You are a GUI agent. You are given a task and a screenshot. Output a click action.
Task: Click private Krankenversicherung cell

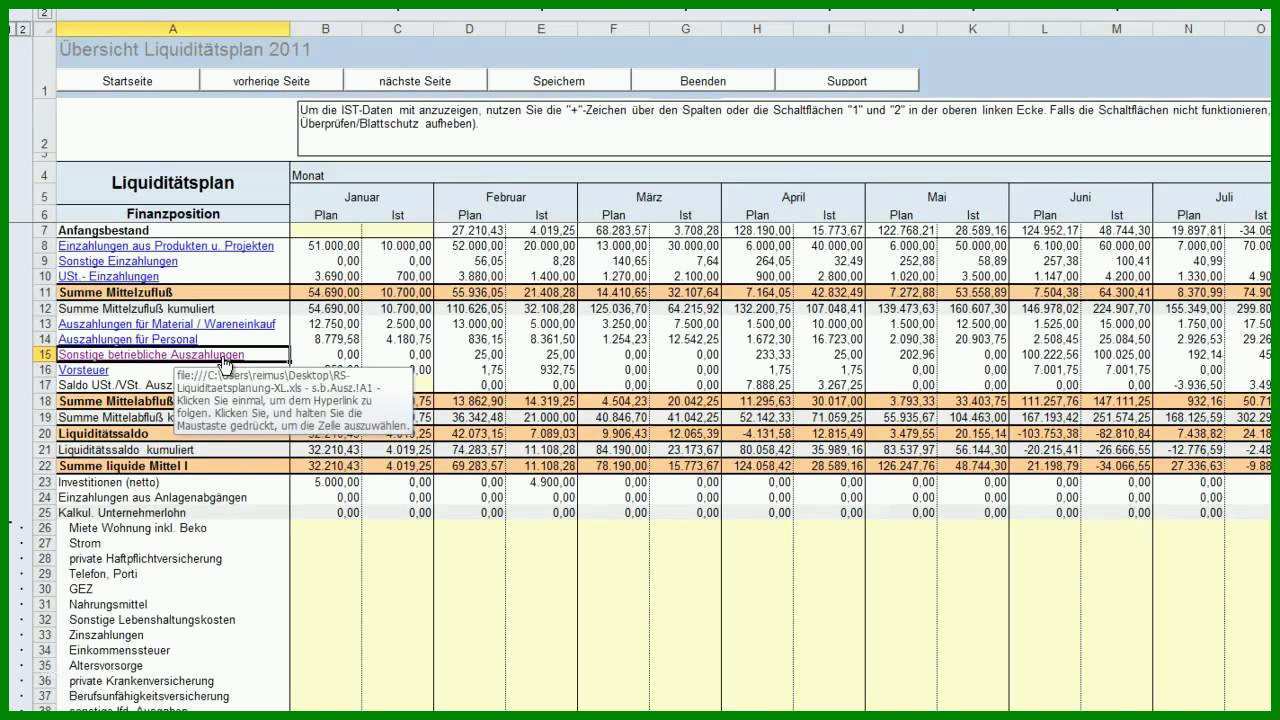(173, 681)
